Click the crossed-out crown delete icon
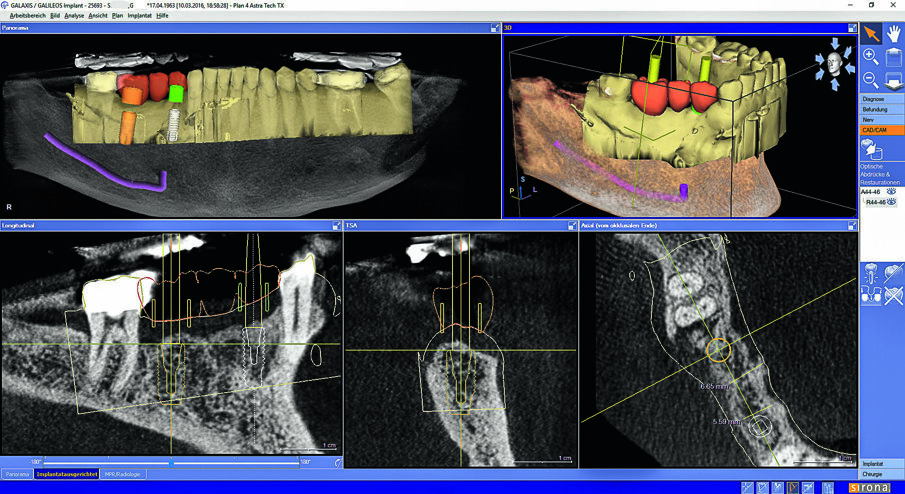The image size is (905, 494). click(x=893, y=295)
